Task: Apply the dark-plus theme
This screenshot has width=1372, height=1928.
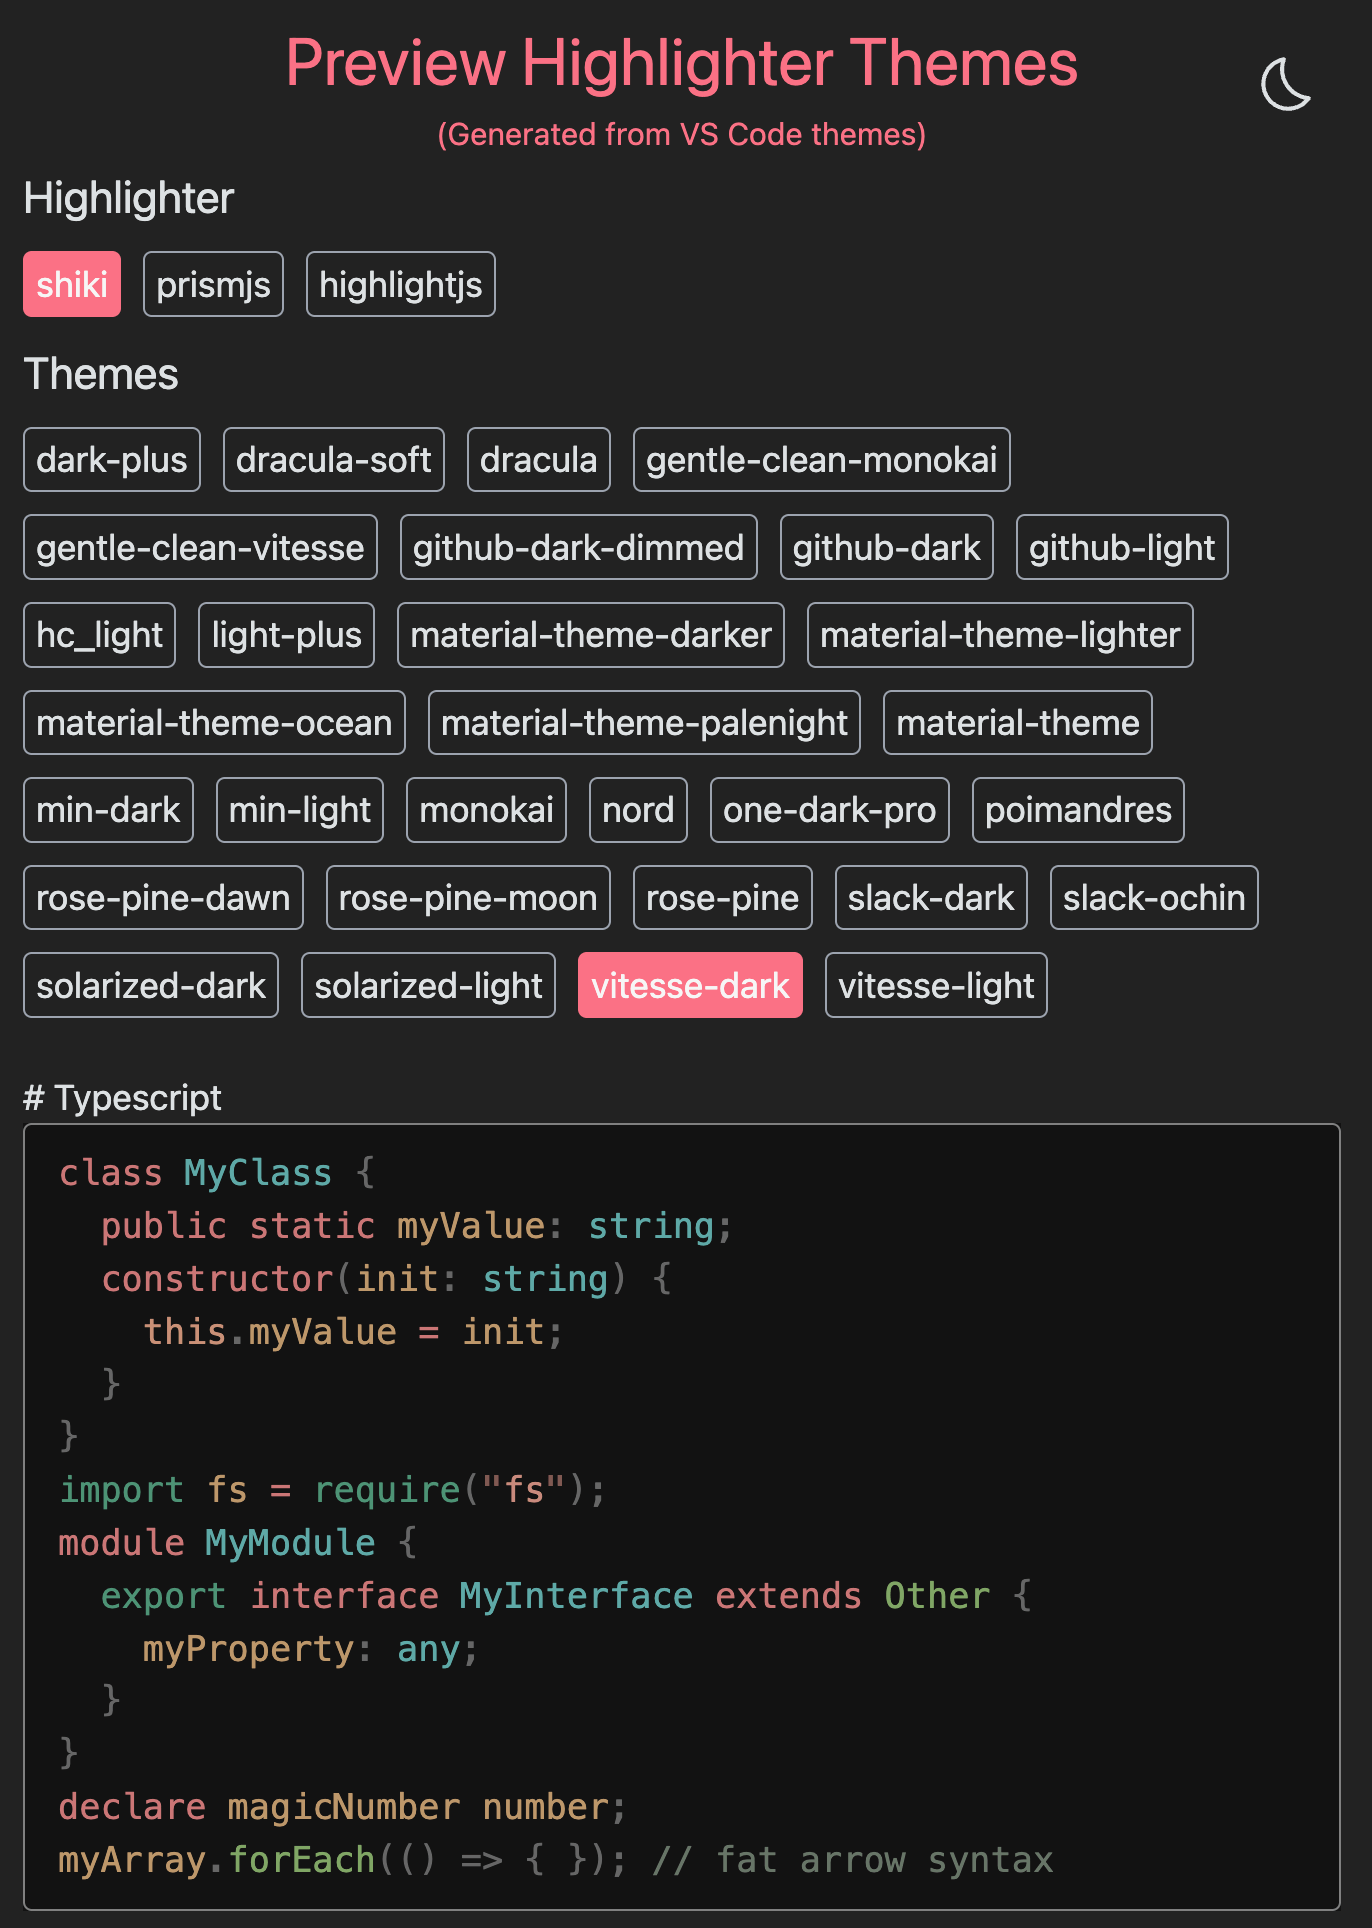Action: point(112,460)
